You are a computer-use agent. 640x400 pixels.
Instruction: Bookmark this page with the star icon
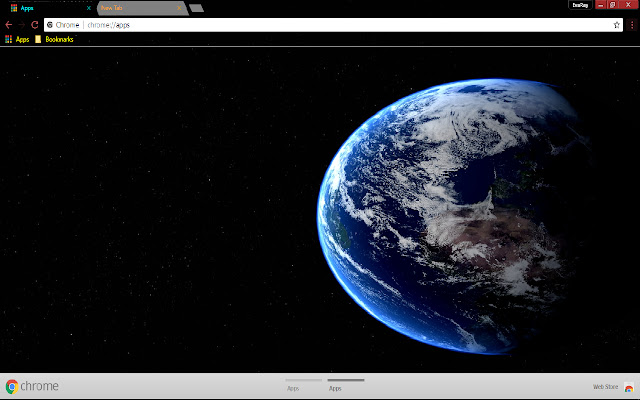click(616, 25)
